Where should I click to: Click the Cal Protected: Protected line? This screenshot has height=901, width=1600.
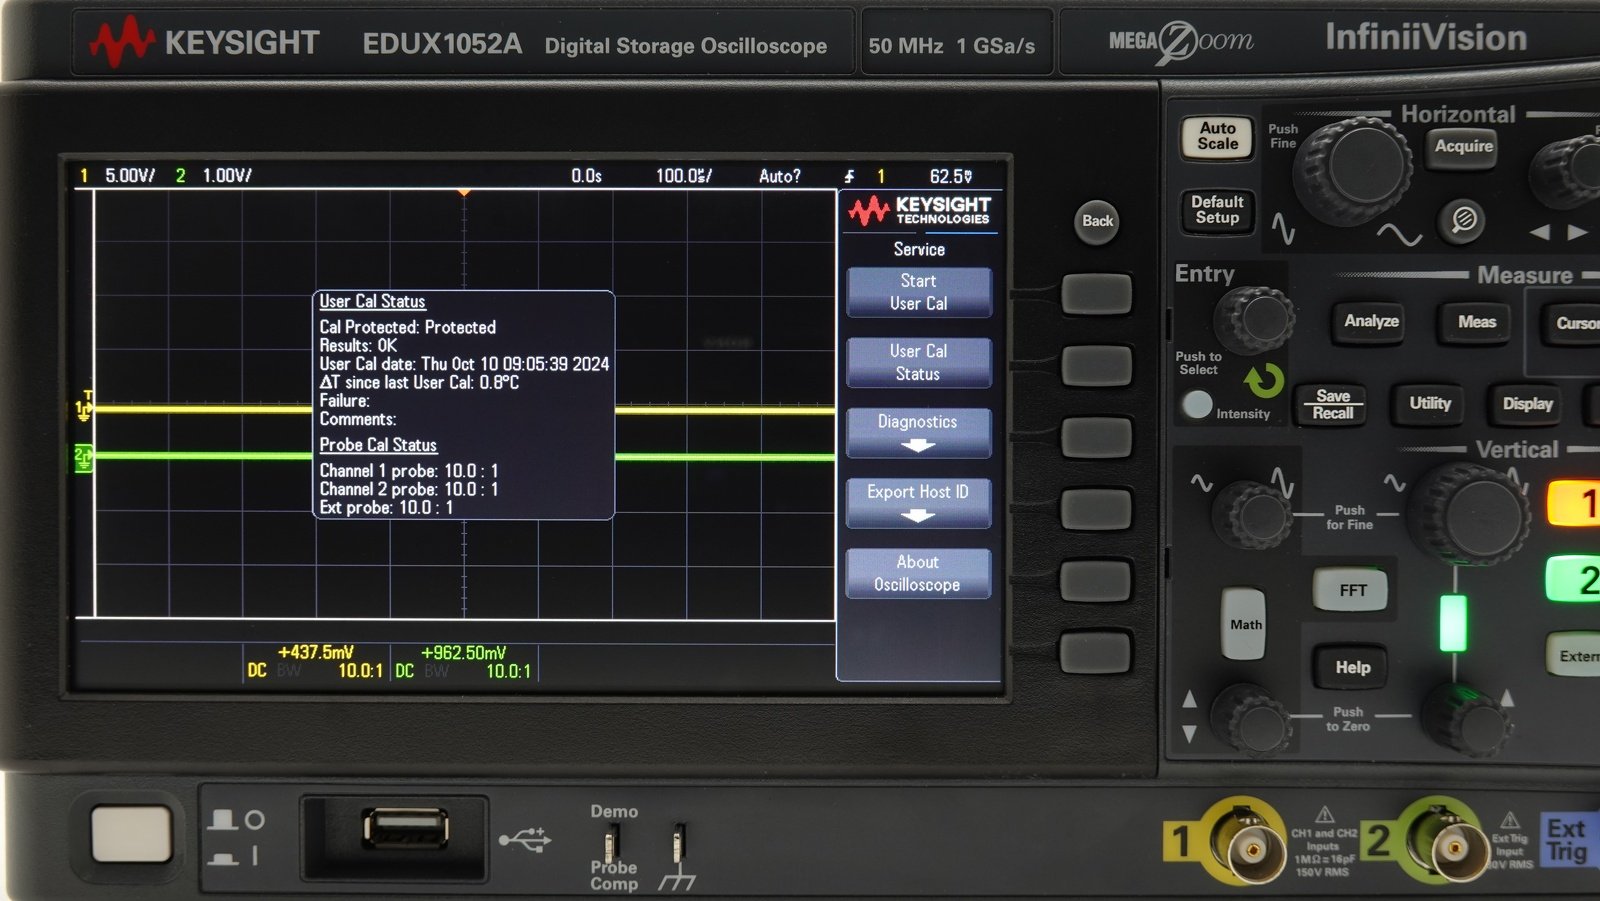[x=407, y=327]
